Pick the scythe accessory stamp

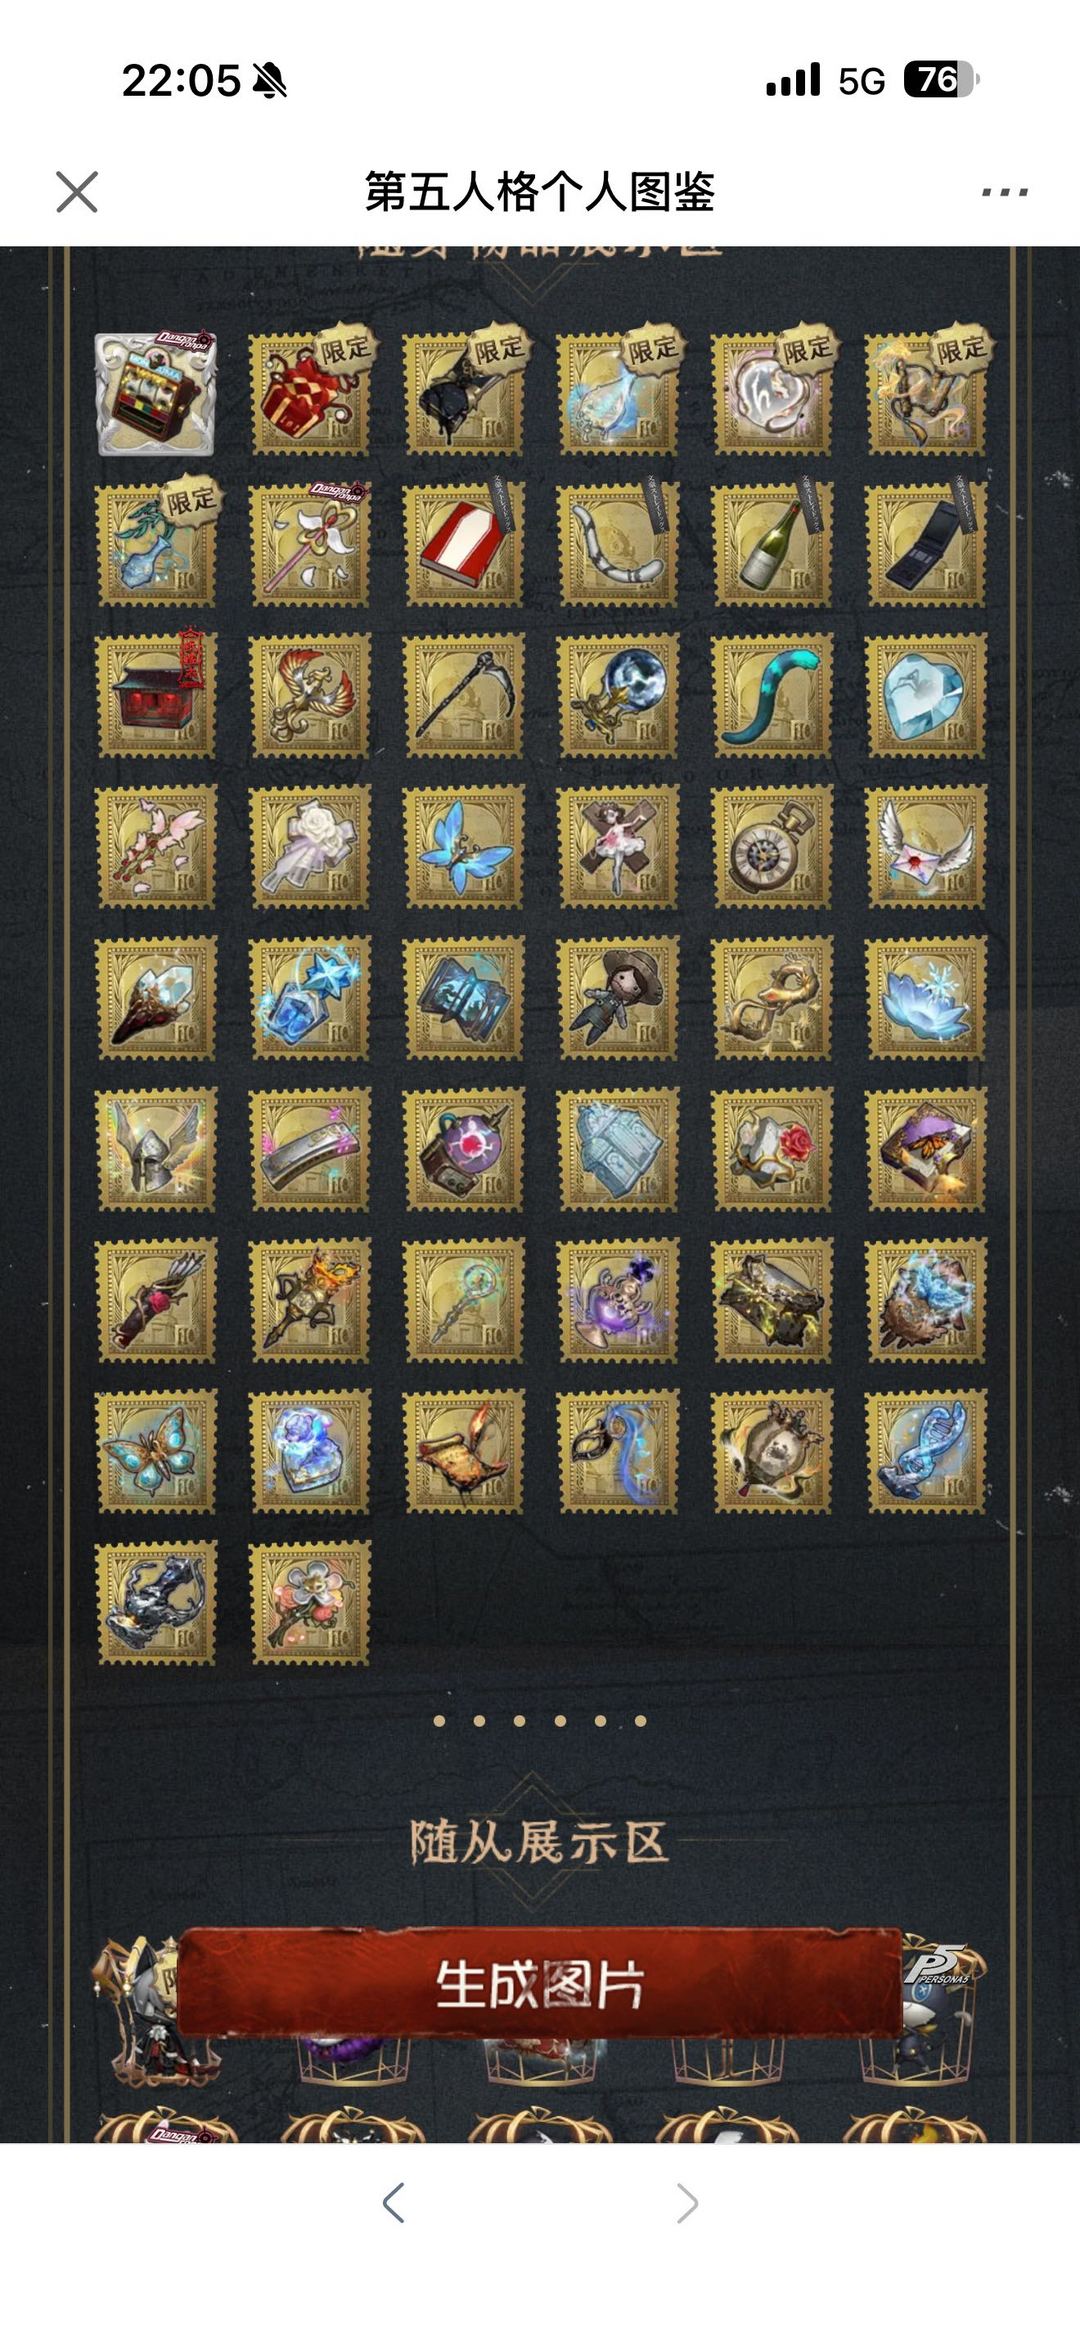pos(464,695)
